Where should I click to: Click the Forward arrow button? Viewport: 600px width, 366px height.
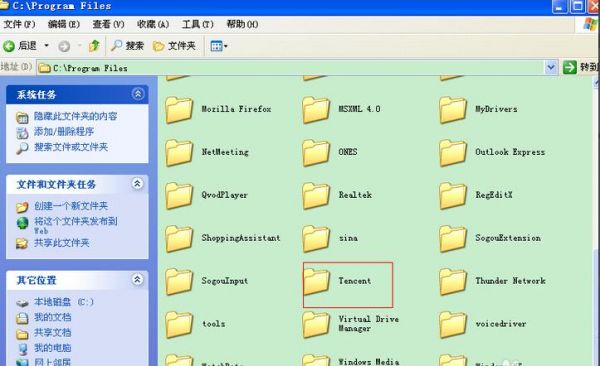64,46
